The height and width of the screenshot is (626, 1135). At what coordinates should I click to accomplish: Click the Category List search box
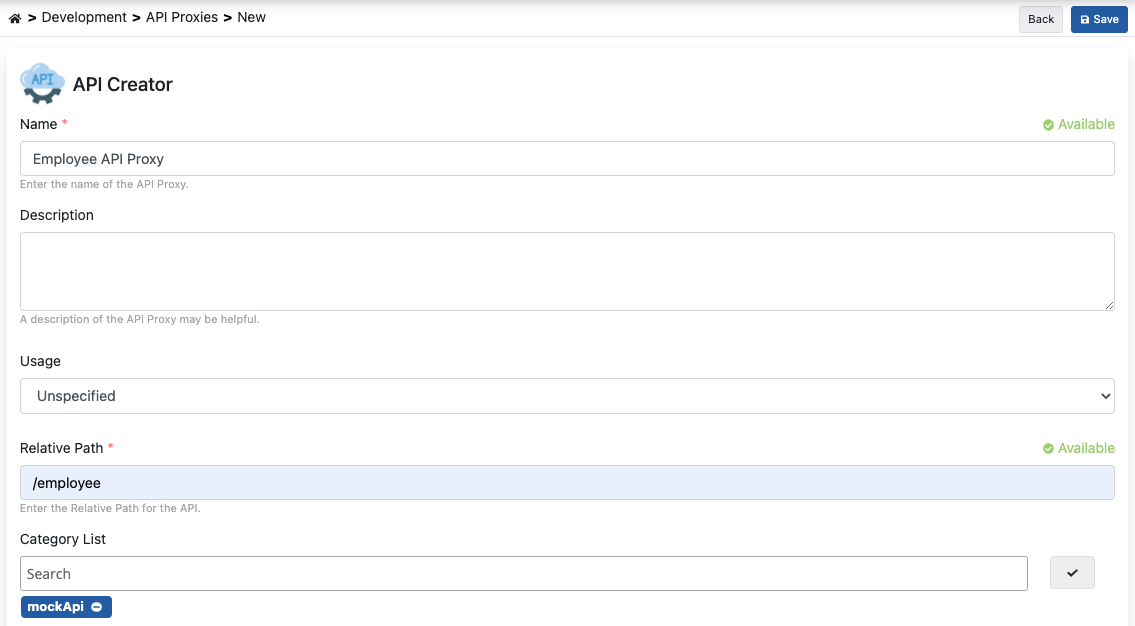[x=523, y=573]
